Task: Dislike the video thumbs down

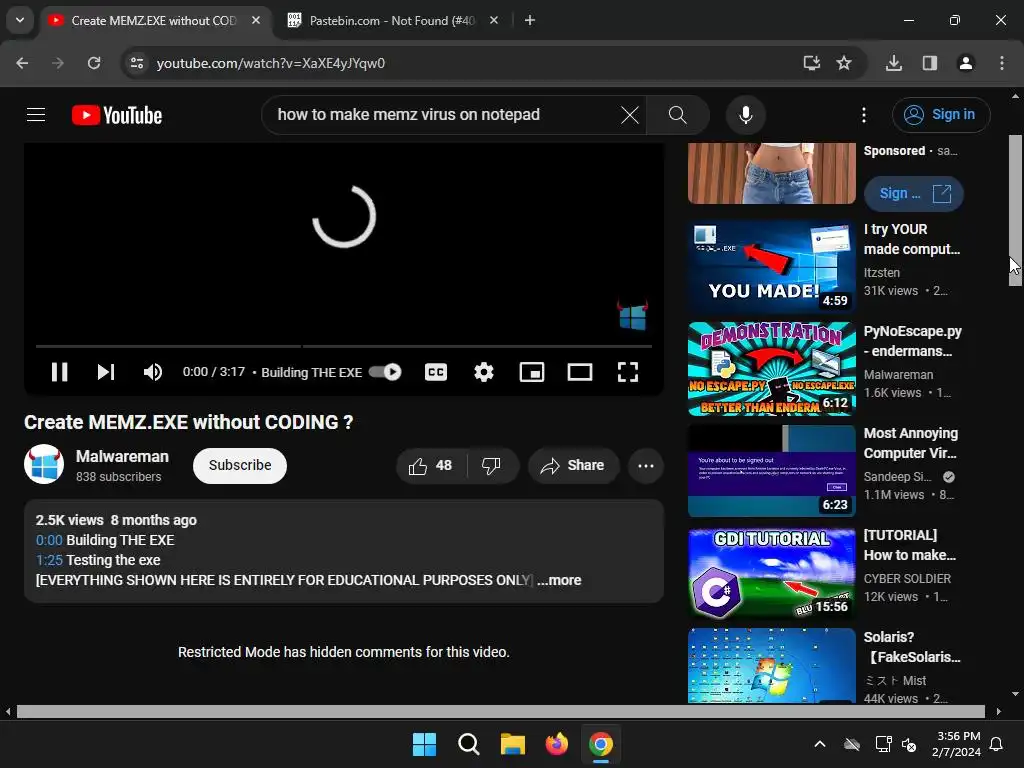Action: click(x=492, y=466)
